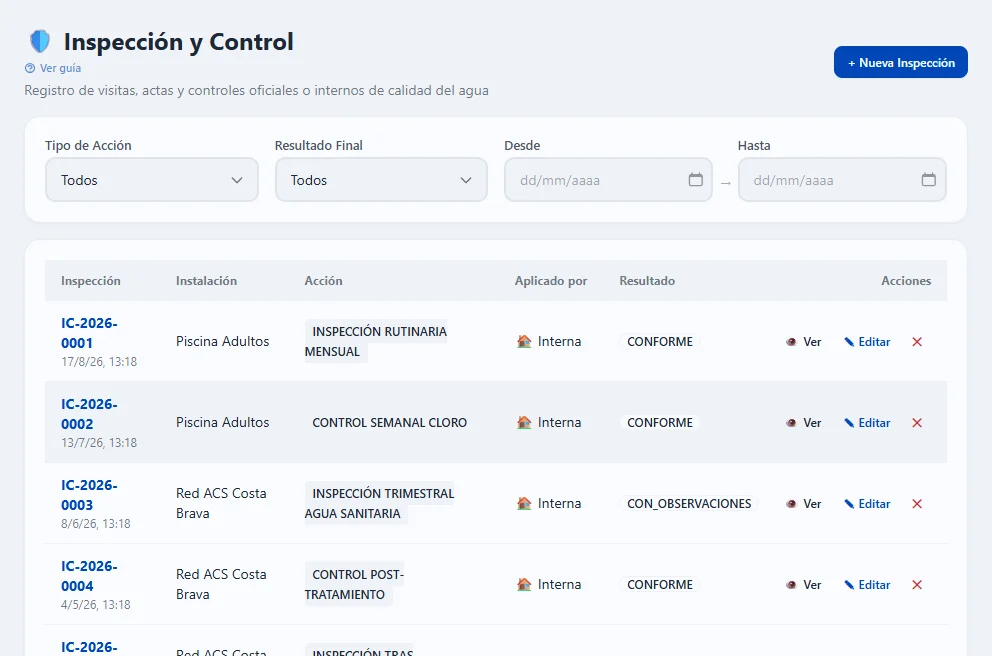
Task: Click the Inspección column header
Action: [x=90, y=281]
